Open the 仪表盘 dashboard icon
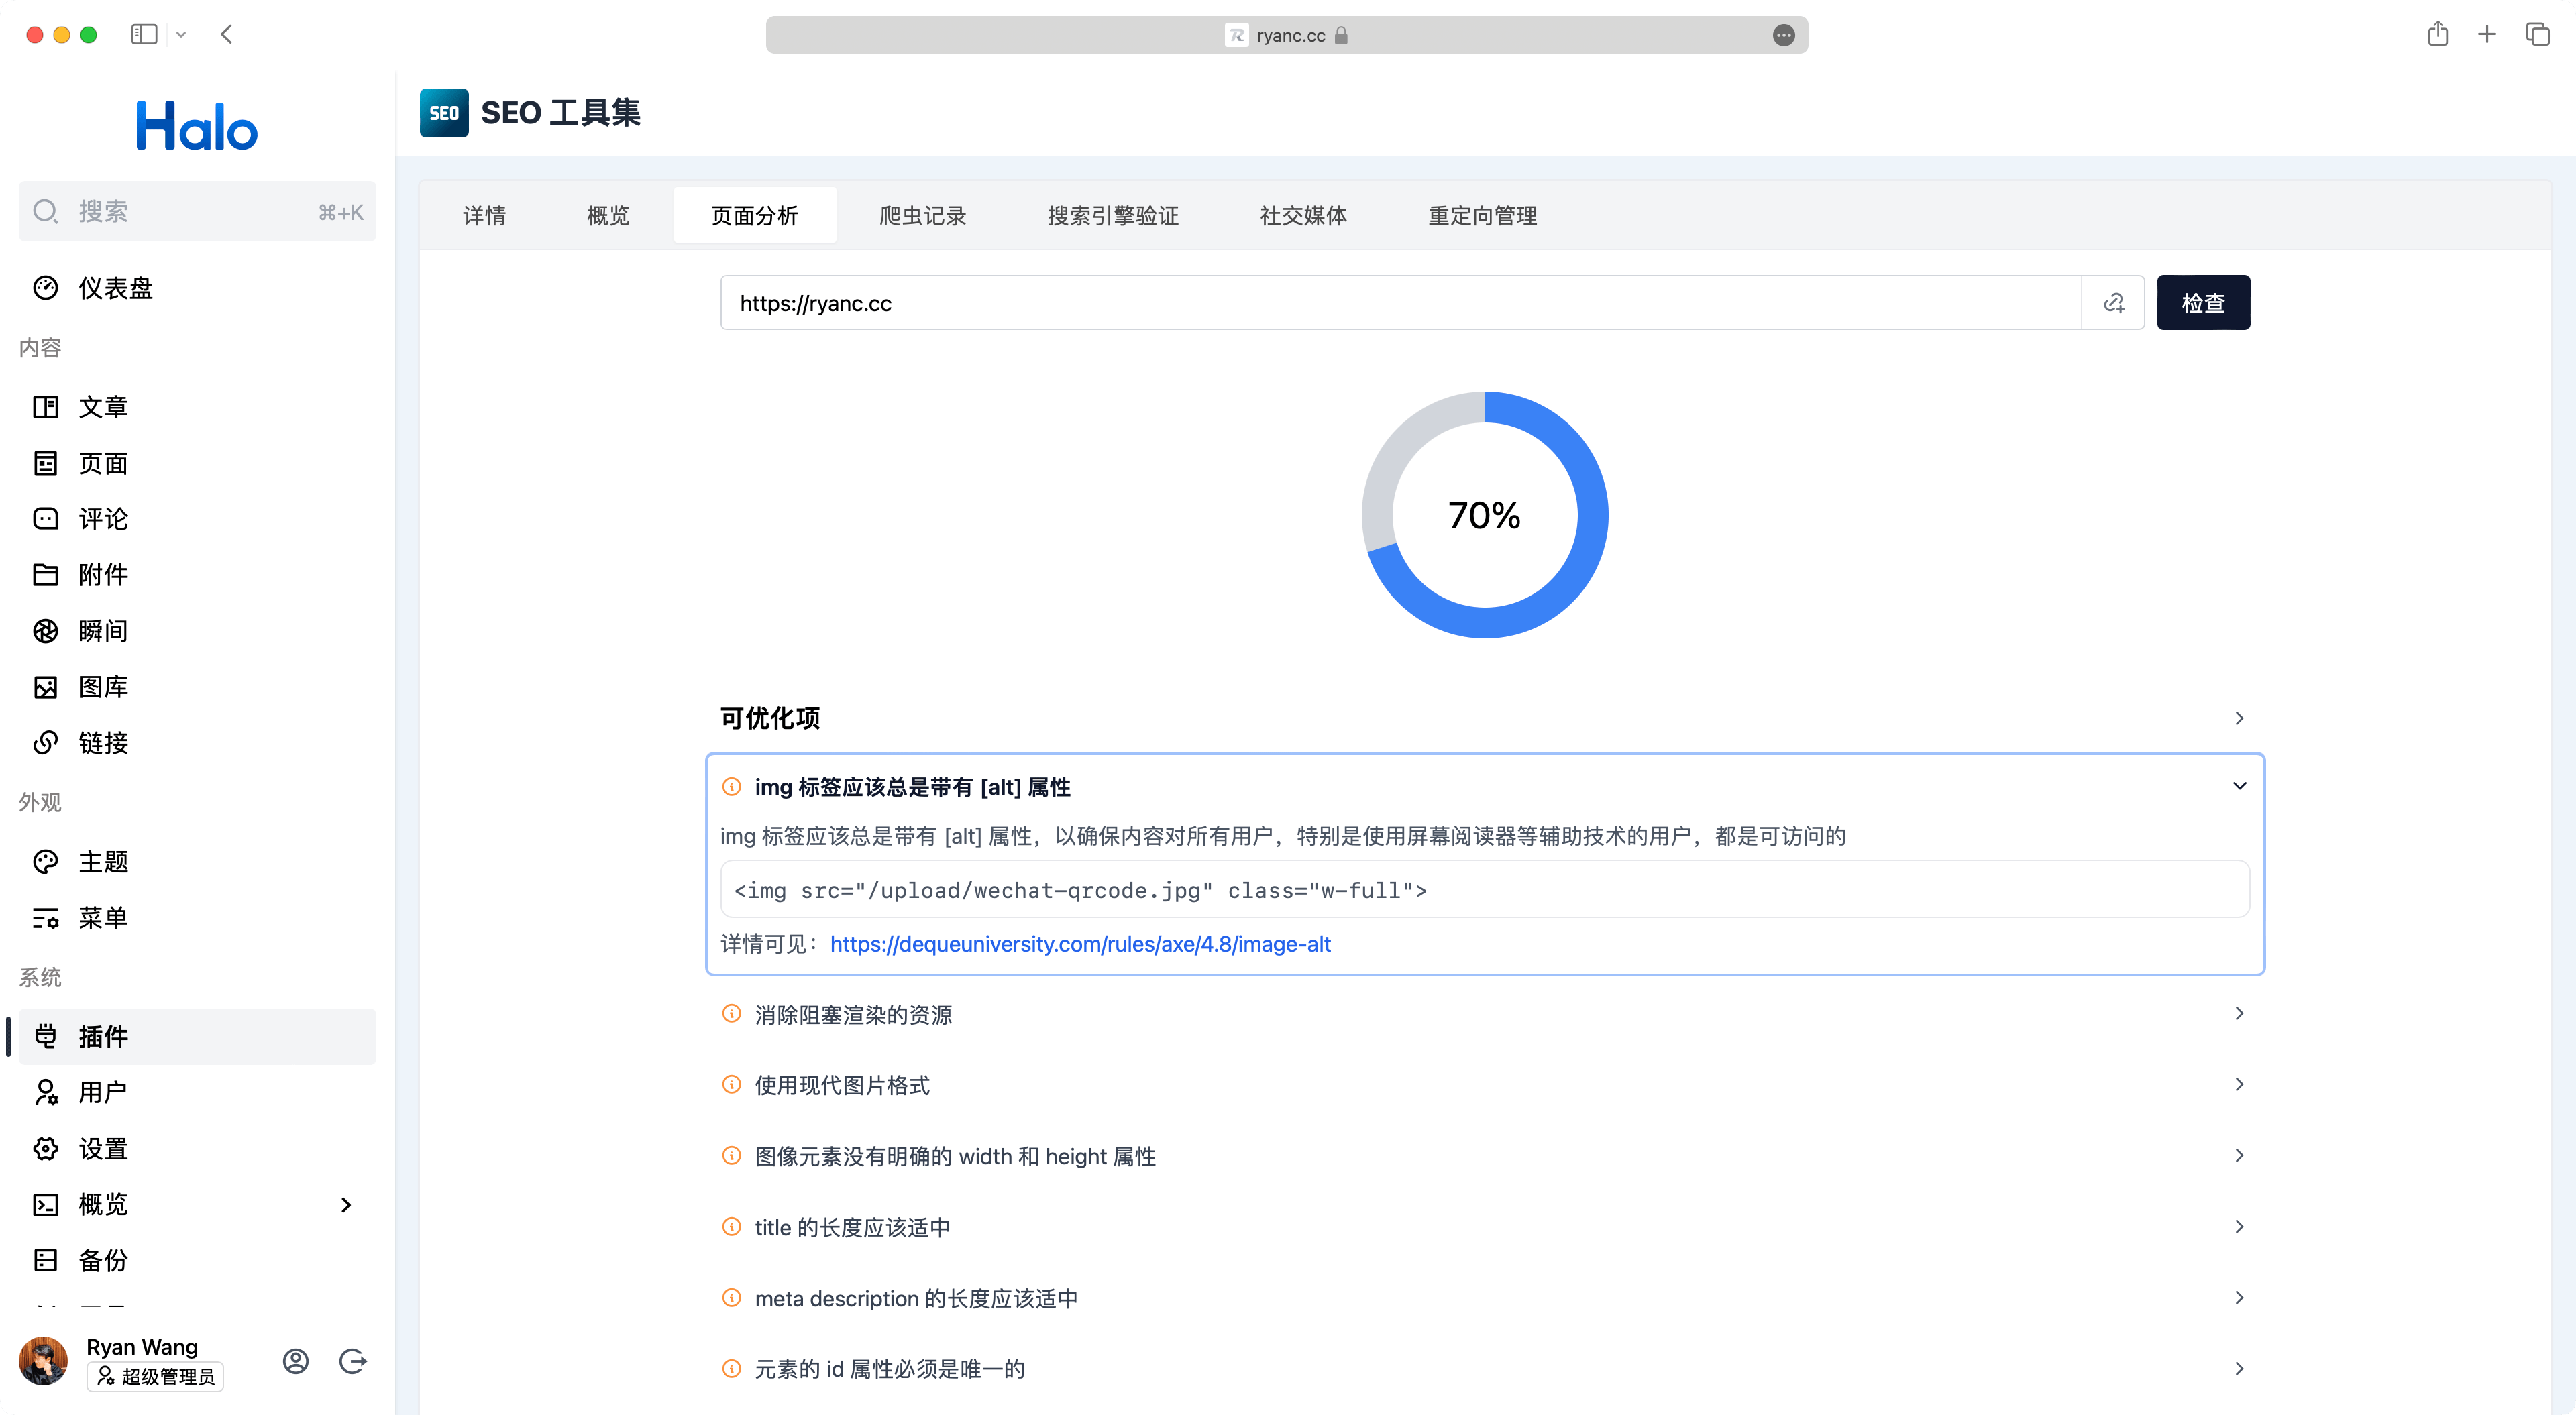The image size is (2576, 1415). 46,288
